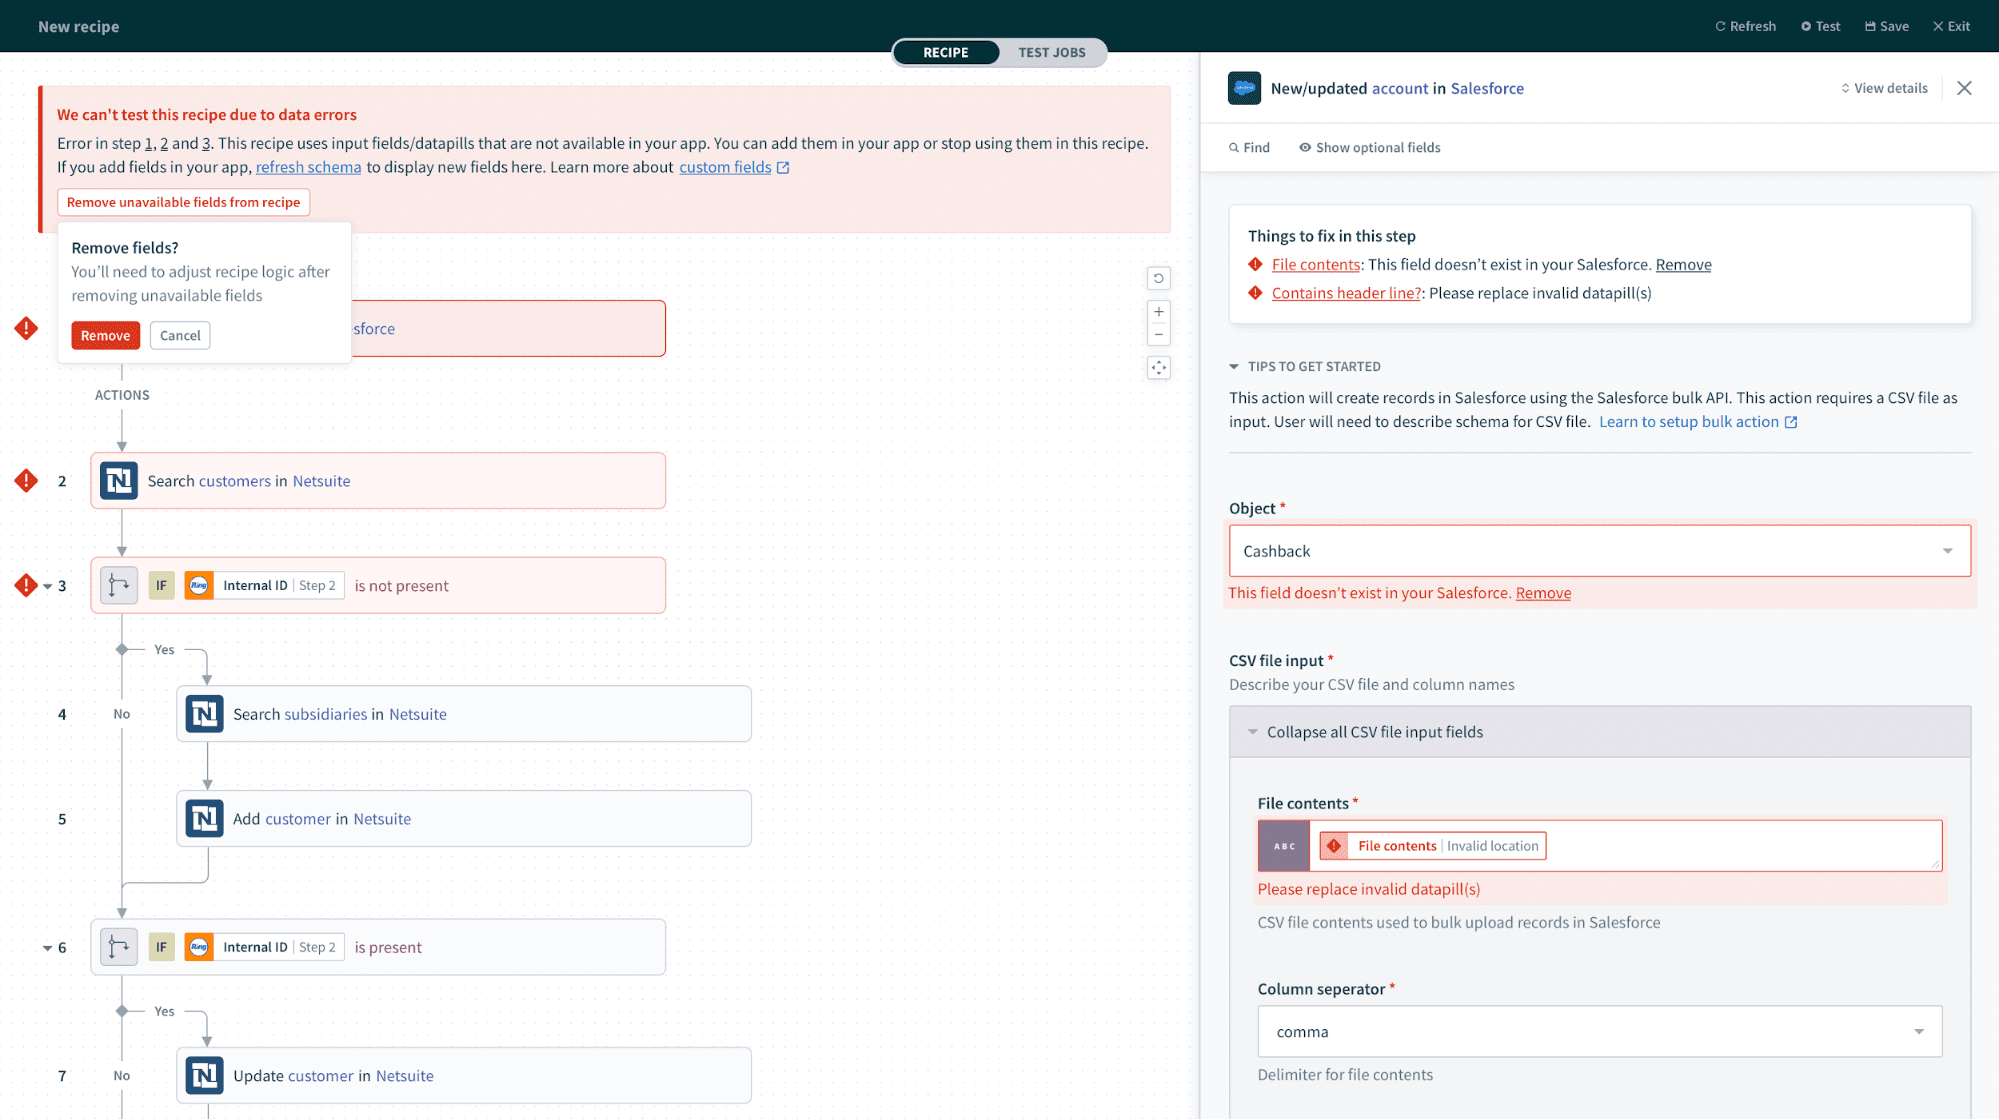Image resolution: width=1999 pixels, height=1120 pixels.
Task: Select the Recipe tab
Action: tap(945, 53)
